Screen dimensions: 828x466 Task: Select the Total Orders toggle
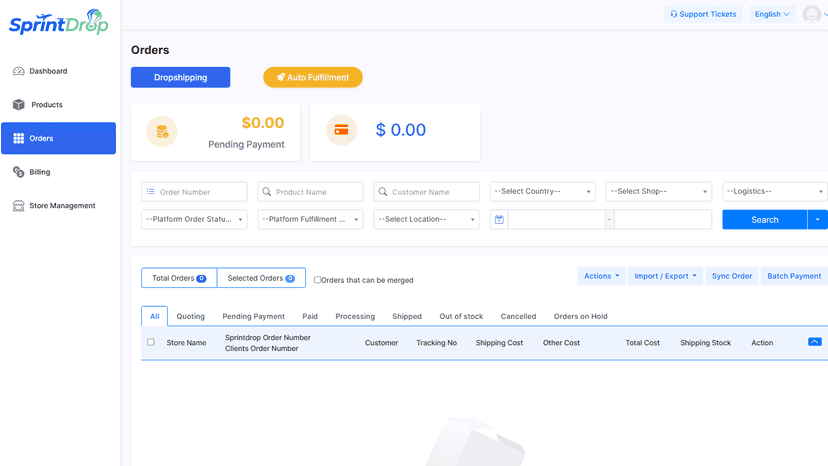tap(179, 278)
